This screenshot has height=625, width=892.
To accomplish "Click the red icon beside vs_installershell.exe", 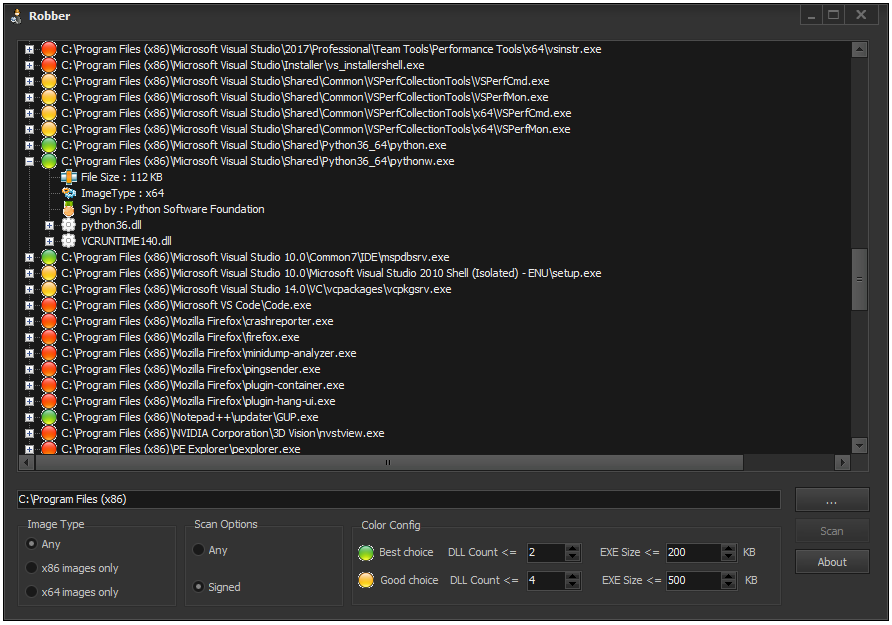I will click(49, 65).
